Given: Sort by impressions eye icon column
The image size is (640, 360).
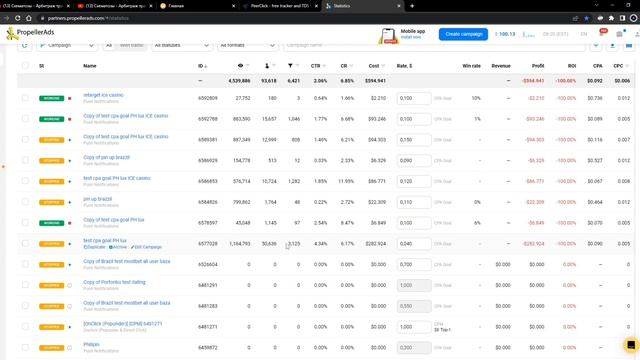Looking at the screenshot, I should (x=240, y=66).
